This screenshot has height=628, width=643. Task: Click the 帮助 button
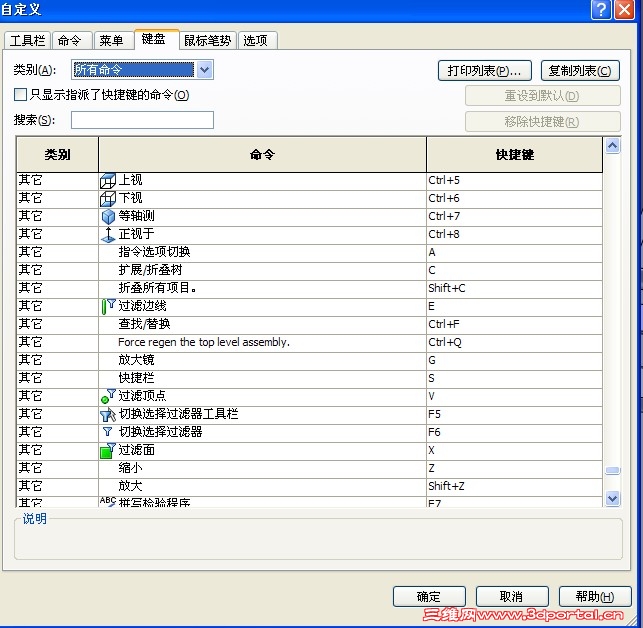[x=595, y=596]
